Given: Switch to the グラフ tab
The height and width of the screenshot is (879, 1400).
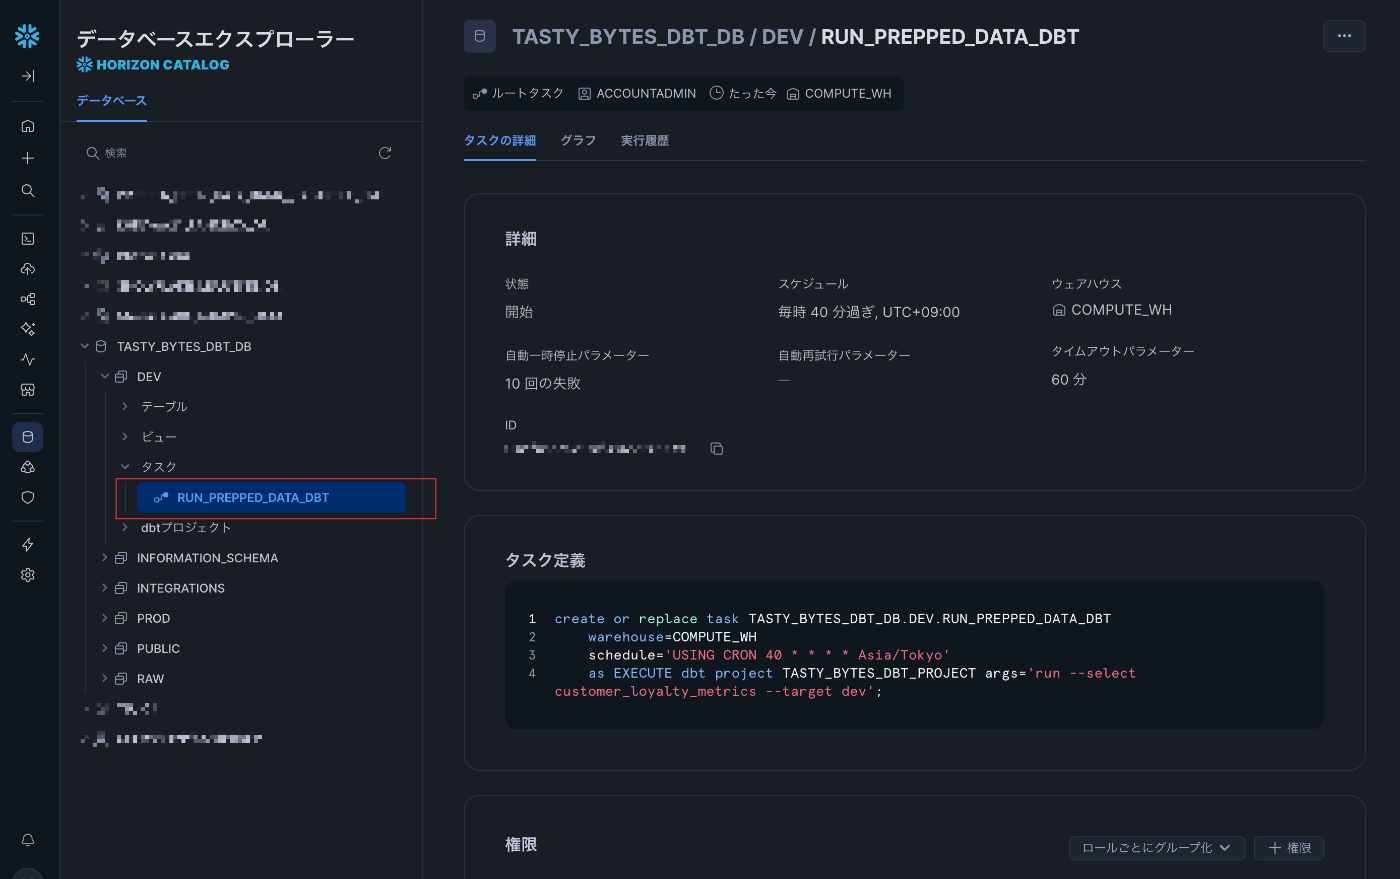Looking at the screenshot, I should [578, 141].
